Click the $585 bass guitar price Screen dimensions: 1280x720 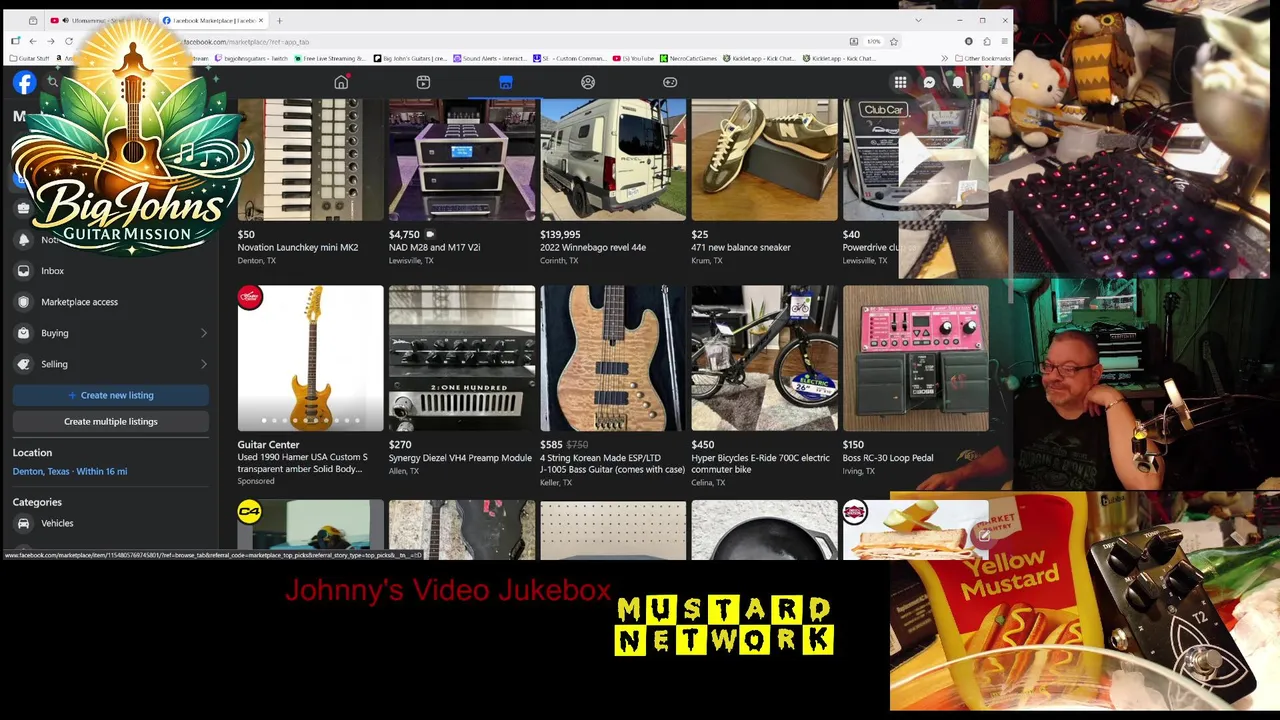(551, 444)
